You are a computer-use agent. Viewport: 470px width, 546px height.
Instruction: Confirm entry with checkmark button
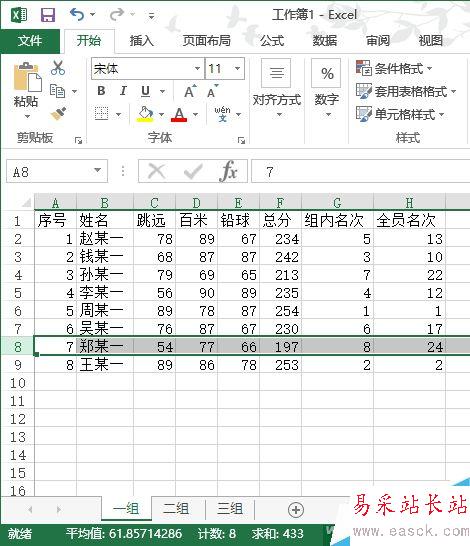point(193,171)
